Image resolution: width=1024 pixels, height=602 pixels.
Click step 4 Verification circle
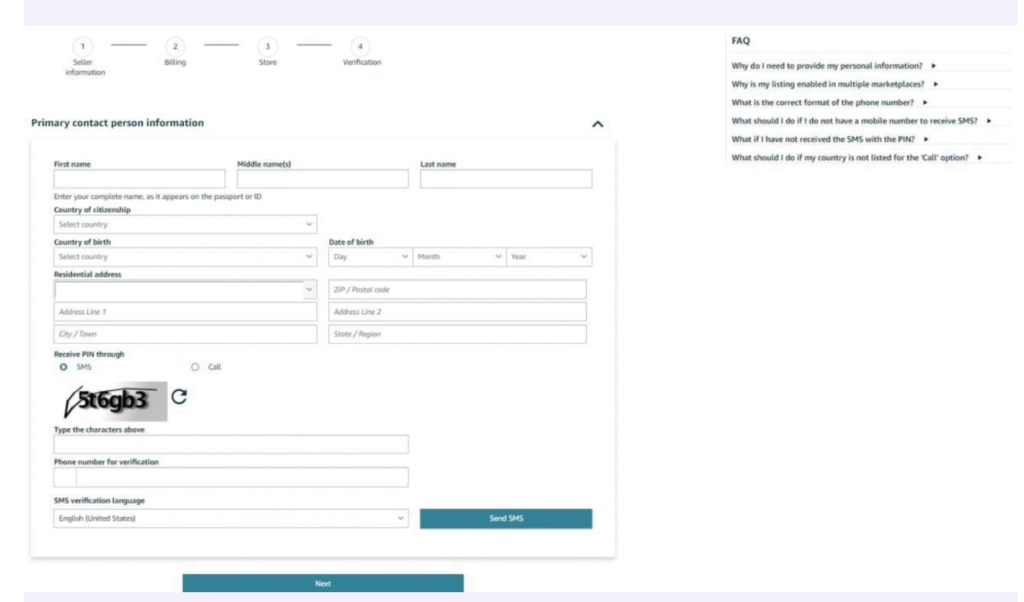click(361, 46)
